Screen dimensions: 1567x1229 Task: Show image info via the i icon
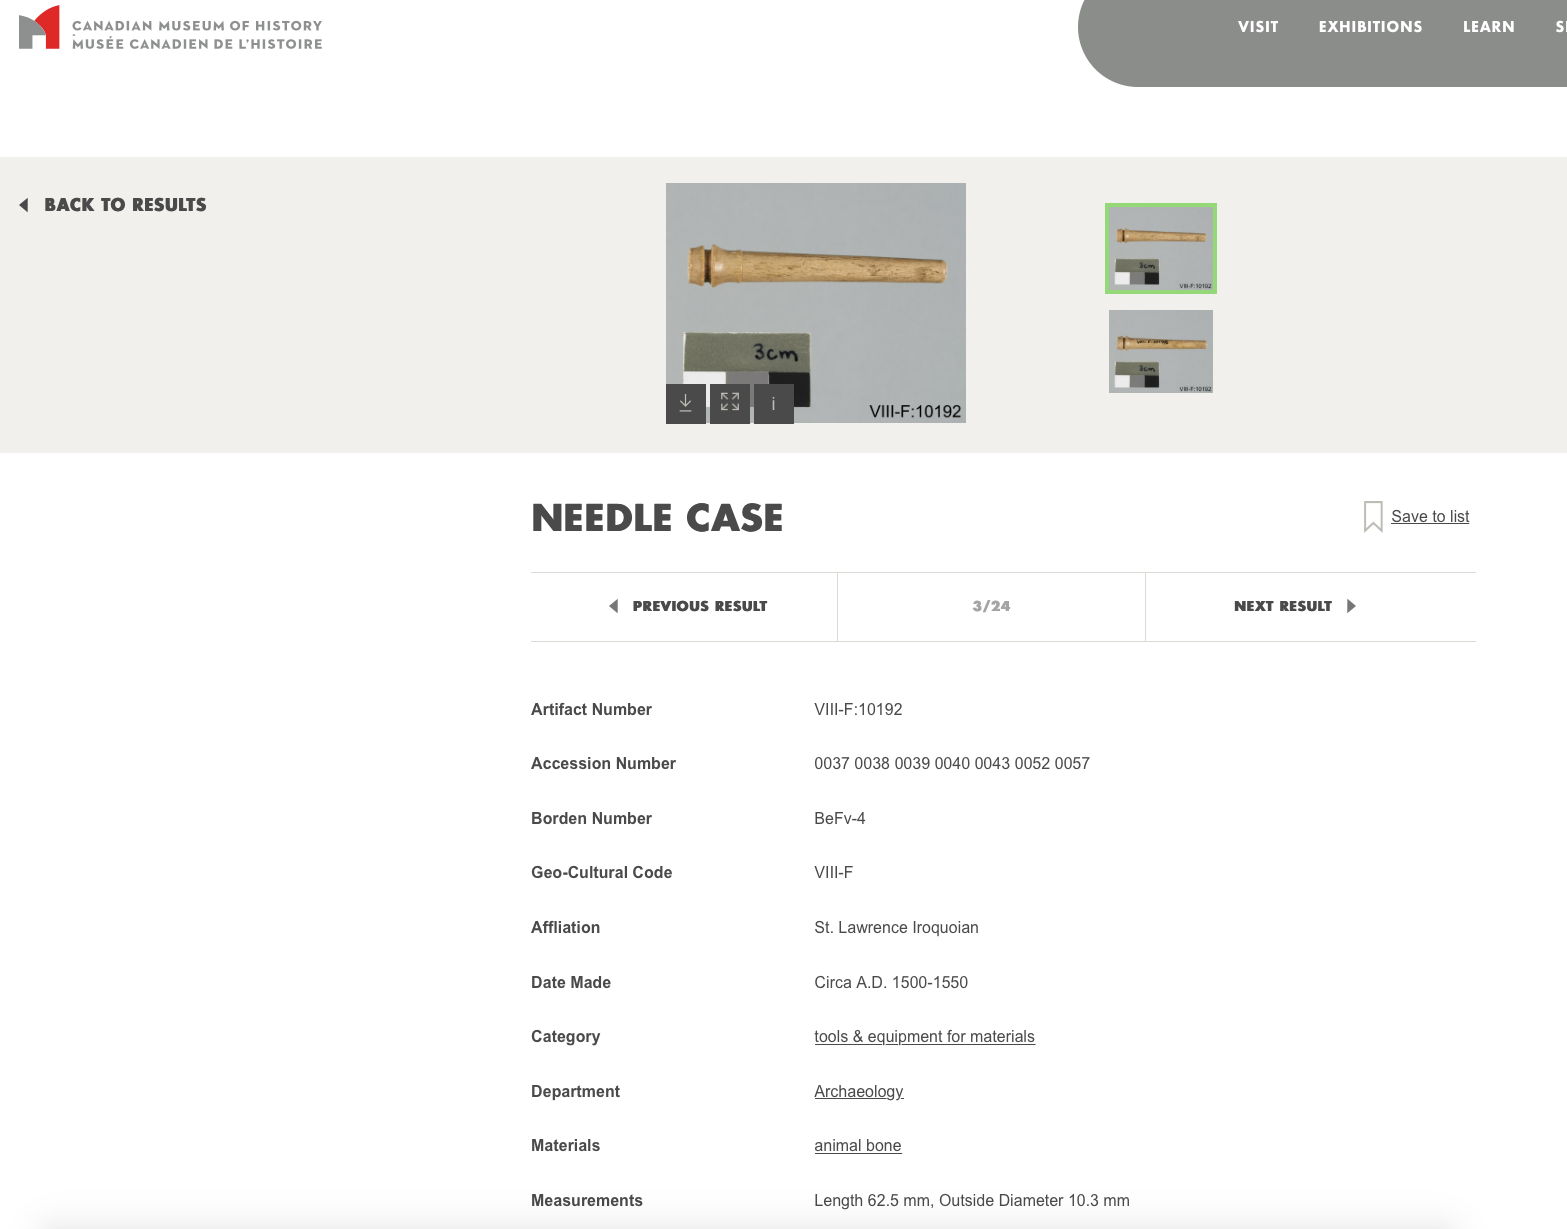click(773, 403)
